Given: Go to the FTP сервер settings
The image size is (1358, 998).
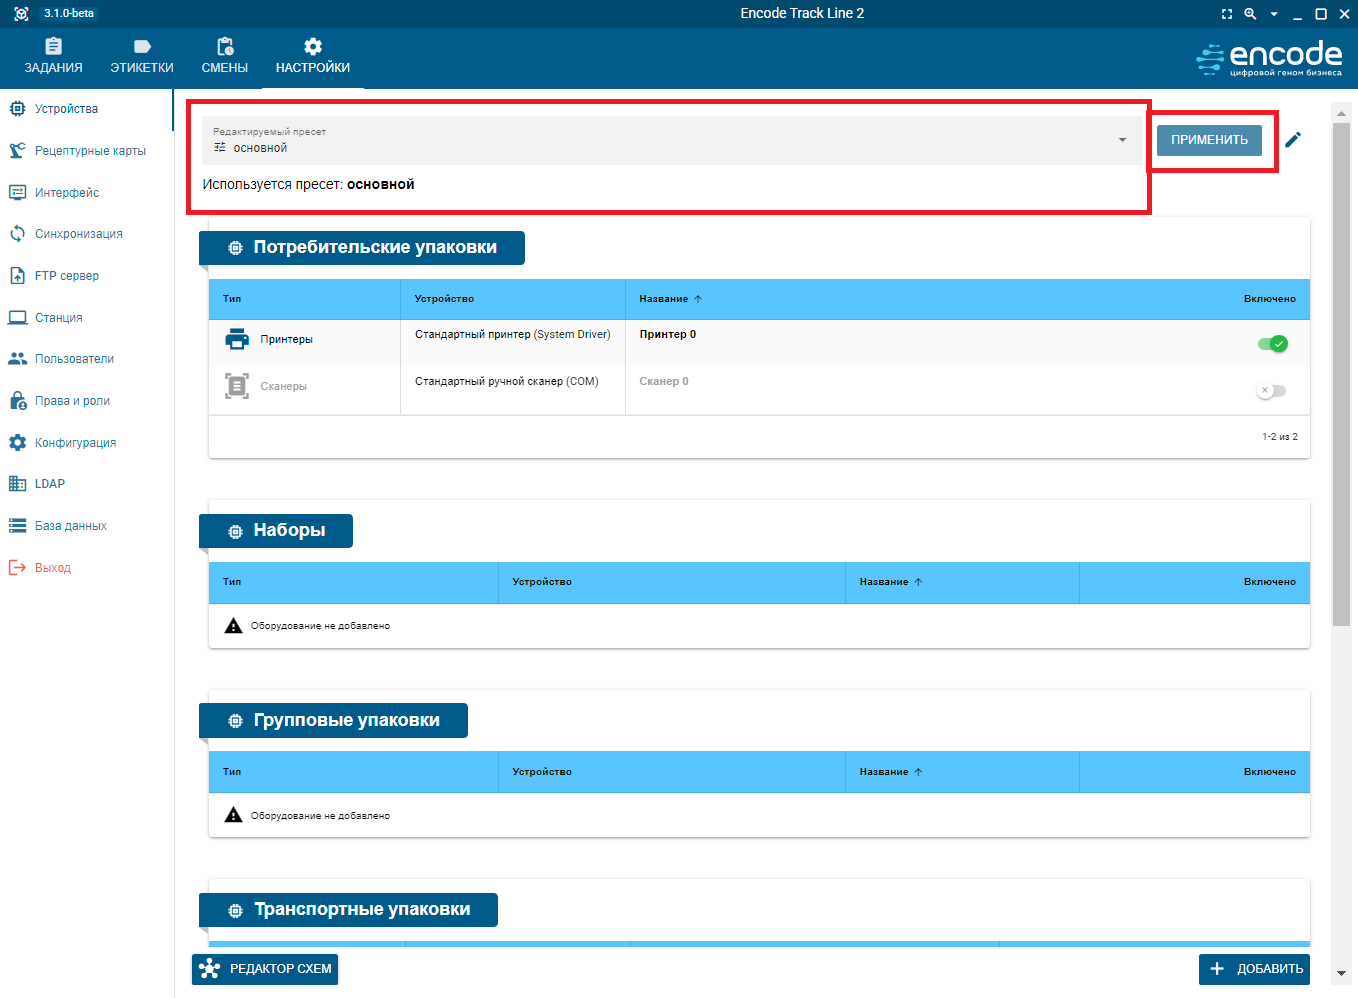Looking at the screenshot, I should pos(66,276).
